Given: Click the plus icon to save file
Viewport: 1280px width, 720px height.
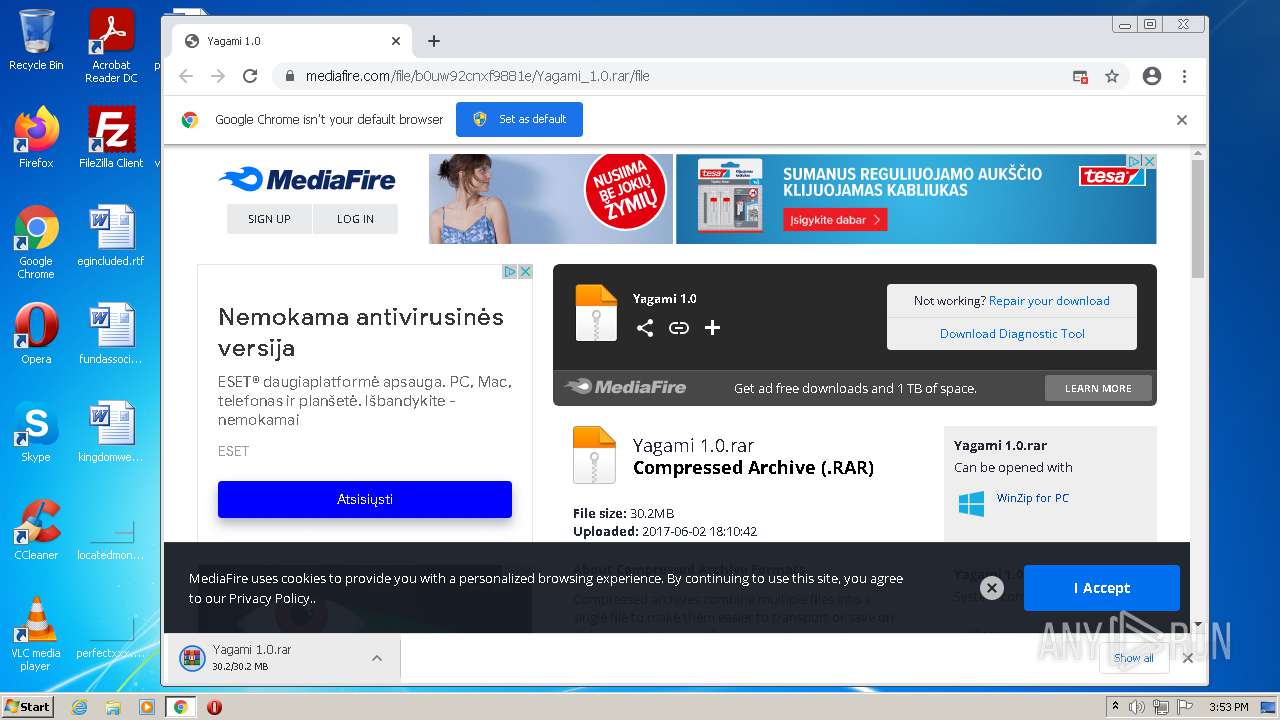Looking at the screenshot, I should (x=712, y=328).
